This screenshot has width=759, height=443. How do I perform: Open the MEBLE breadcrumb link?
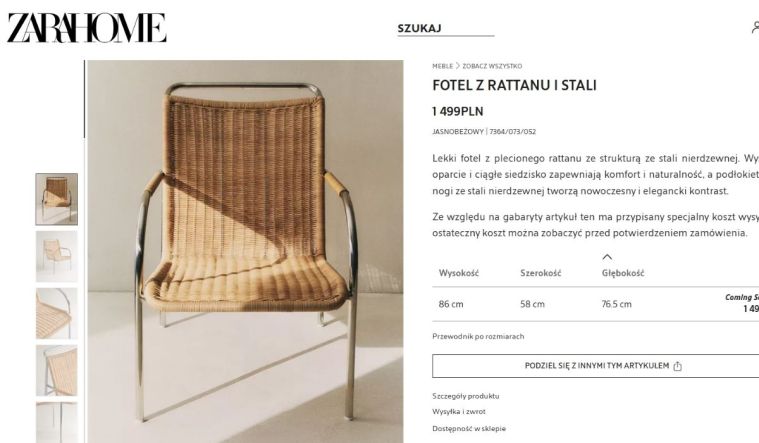442,66
